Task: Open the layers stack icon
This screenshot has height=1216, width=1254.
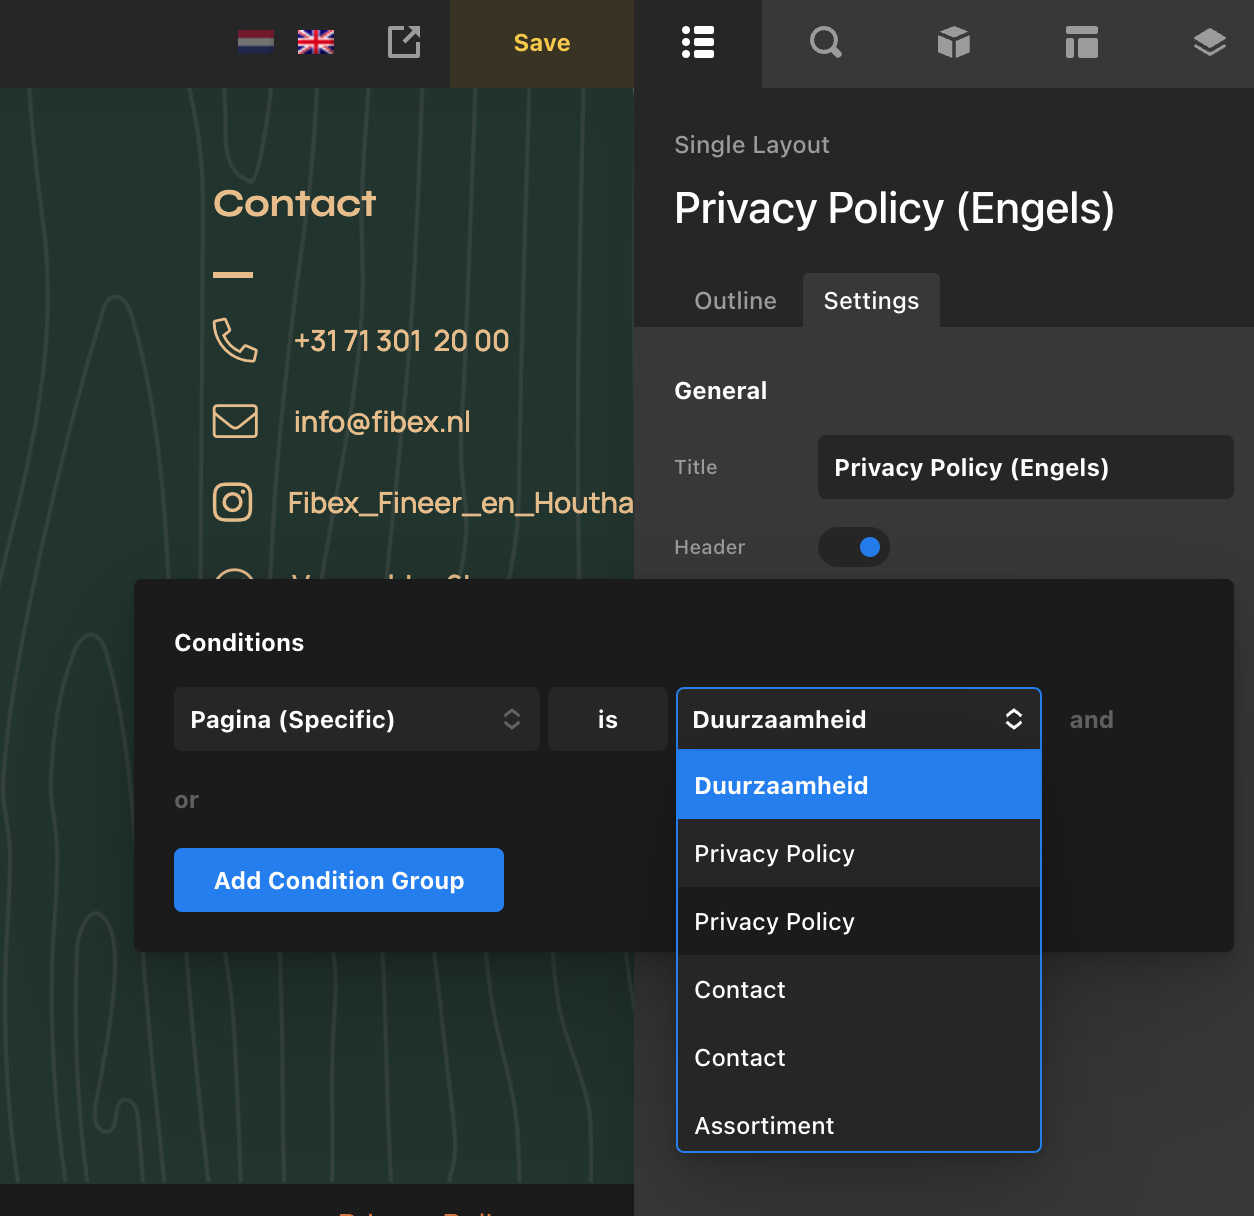Action: point(1209,43)
